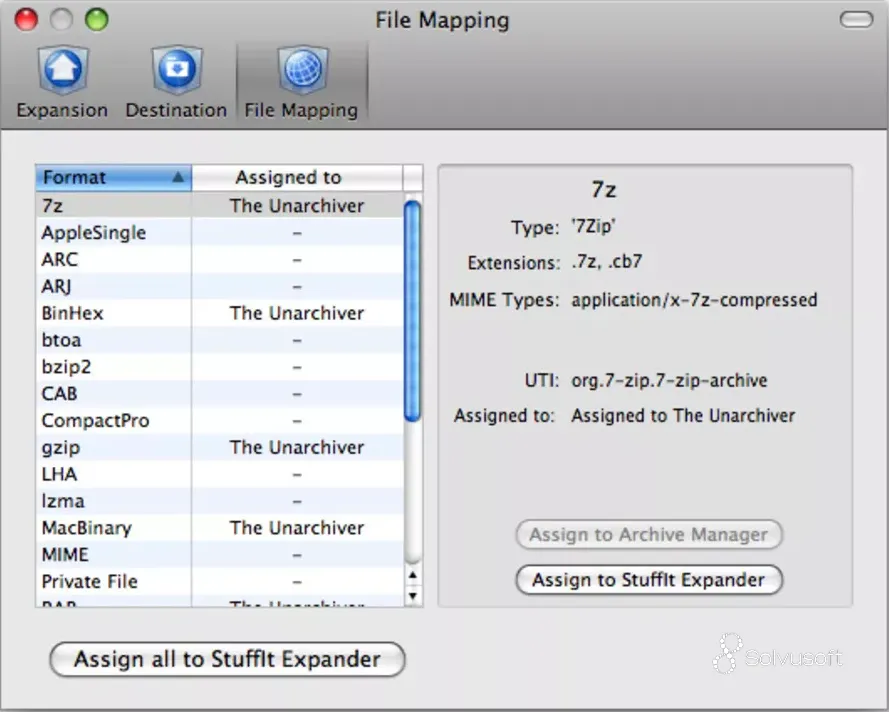
Task: Select the ARC format row
Action: [219, 260]
